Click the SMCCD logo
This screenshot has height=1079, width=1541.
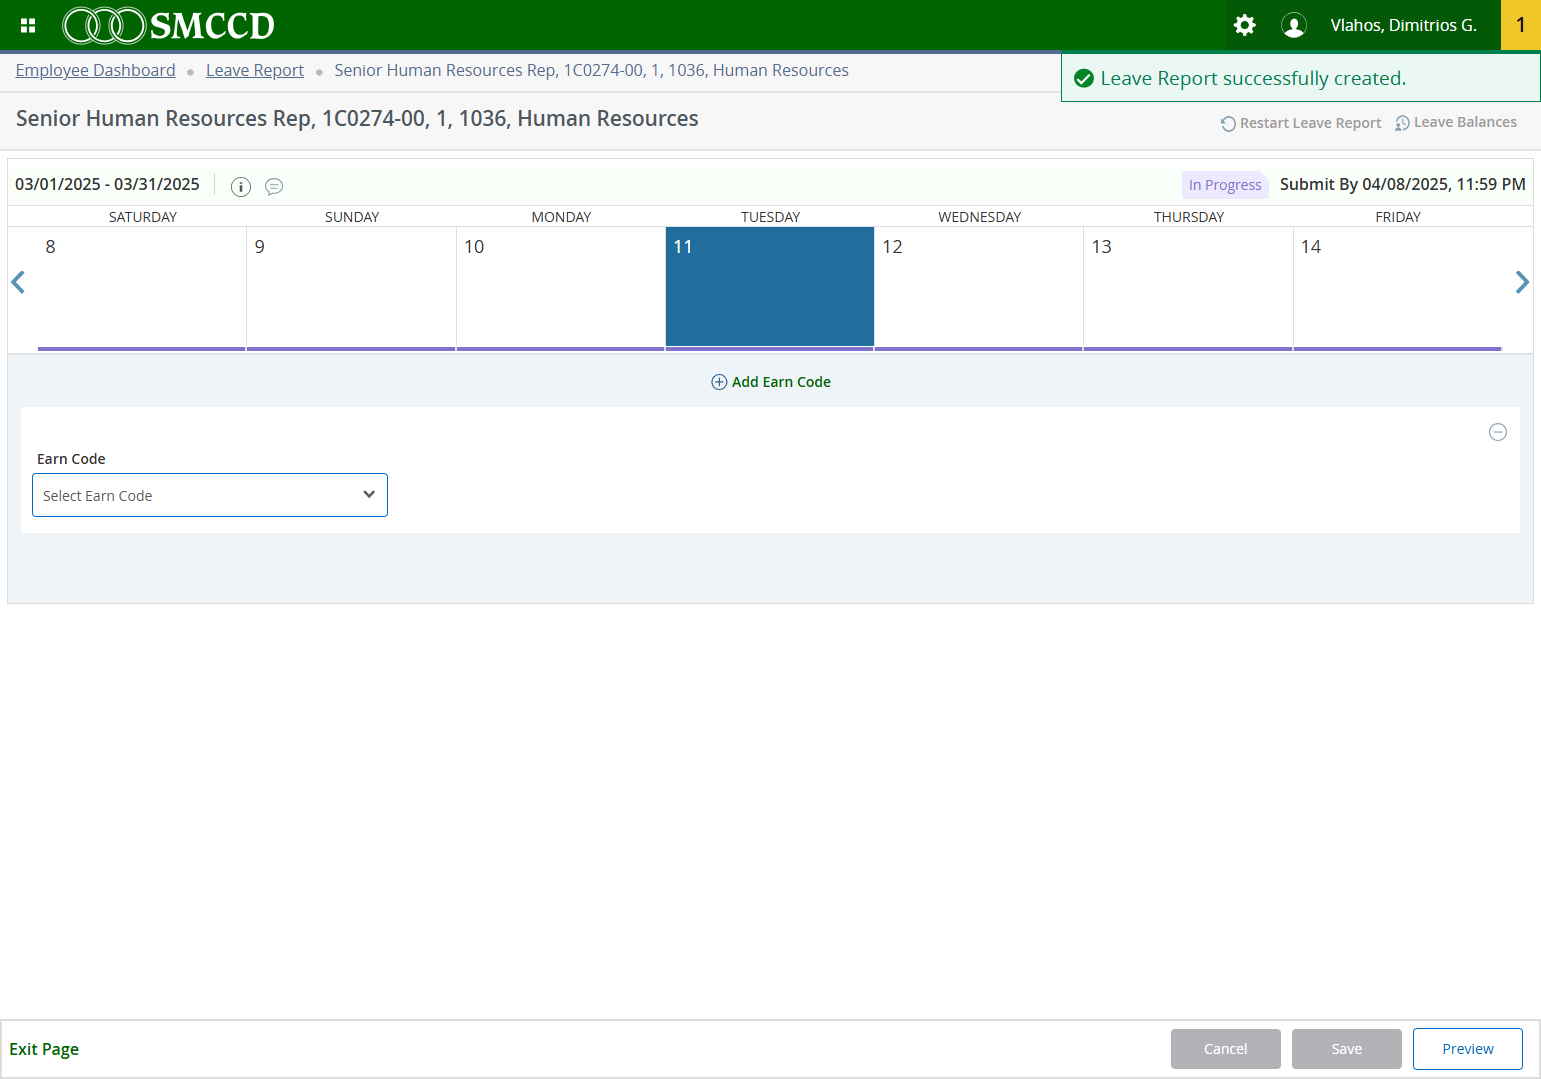coord(169,25)
